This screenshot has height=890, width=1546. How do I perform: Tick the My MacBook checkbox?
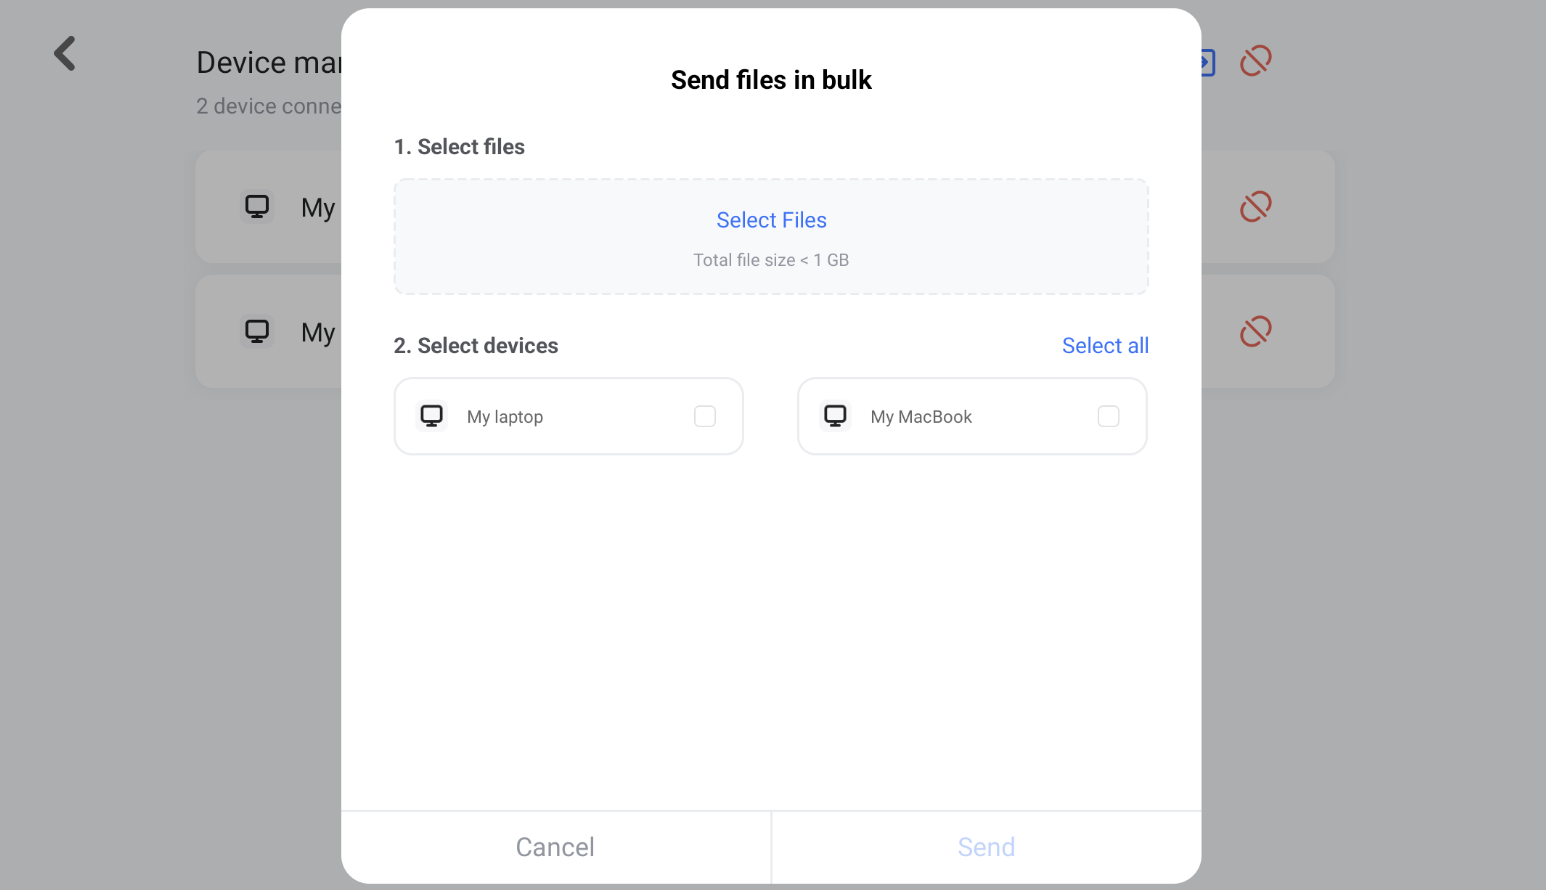click(1108, 416)
